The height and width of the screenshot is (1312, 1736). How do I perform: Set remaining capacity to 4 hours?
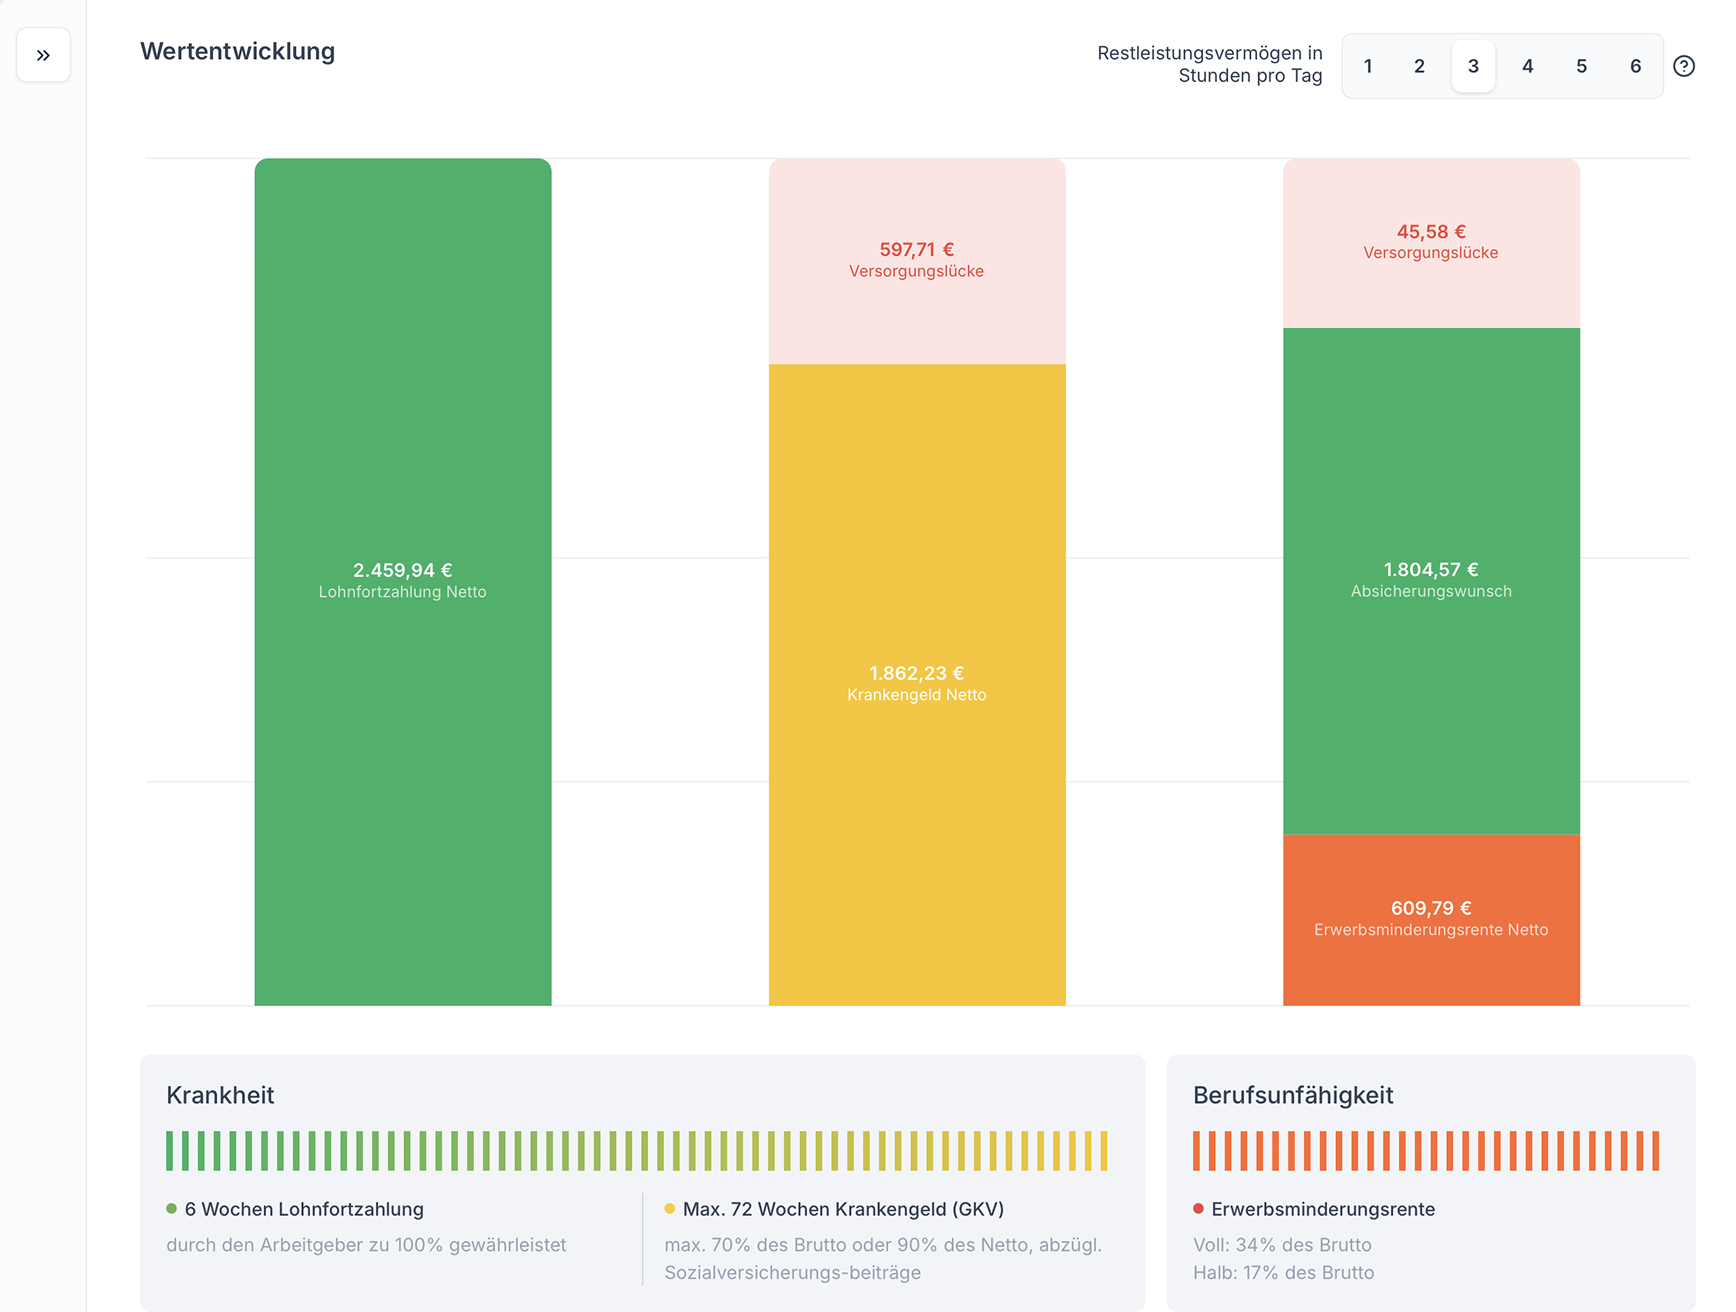1527,66
